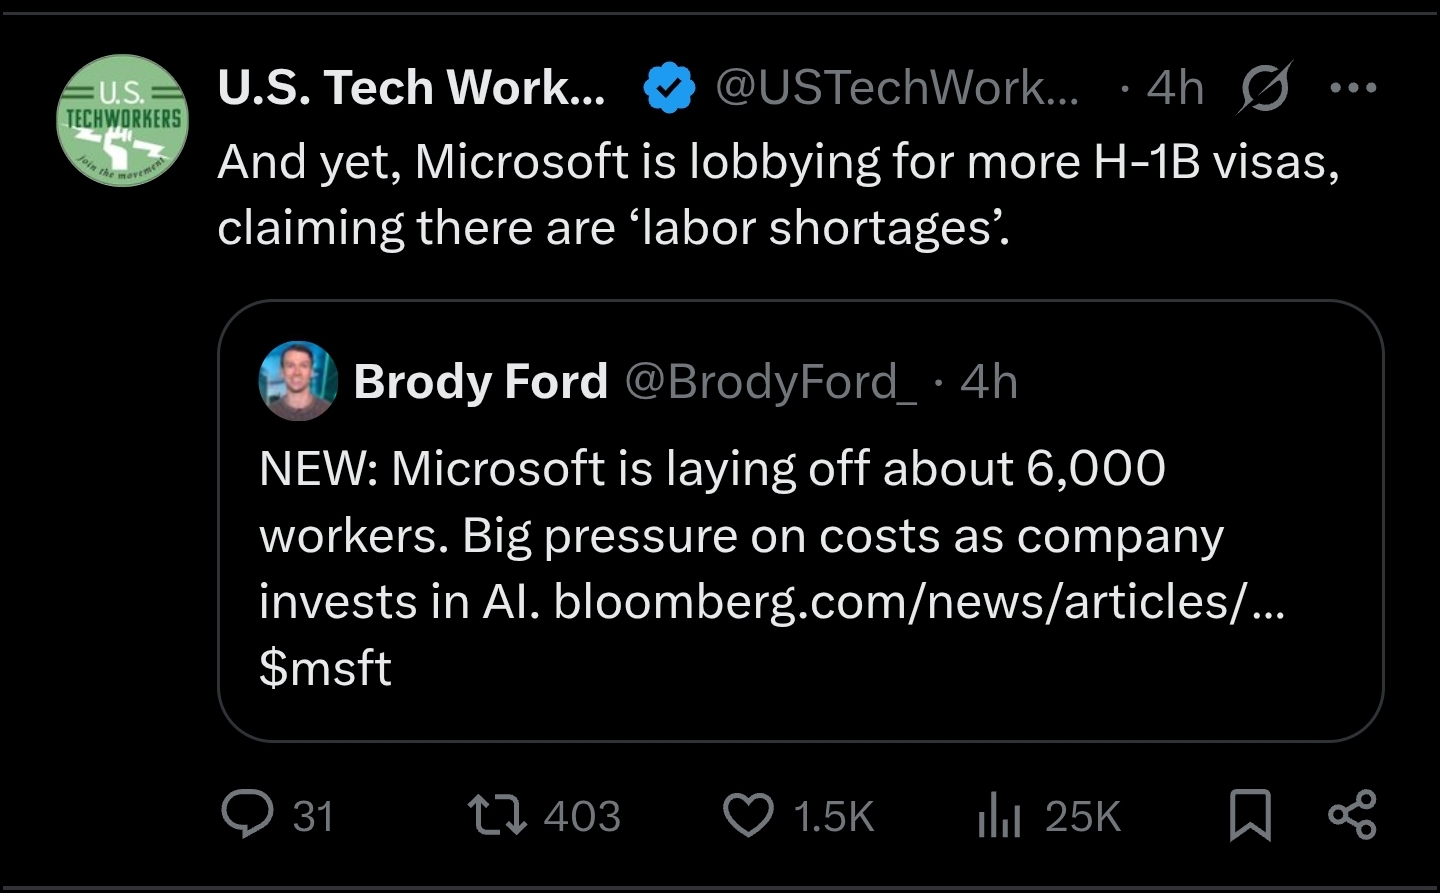Click the @BrodyFord_ handle
Screen dimensions: 1440x893
point(770,381)
